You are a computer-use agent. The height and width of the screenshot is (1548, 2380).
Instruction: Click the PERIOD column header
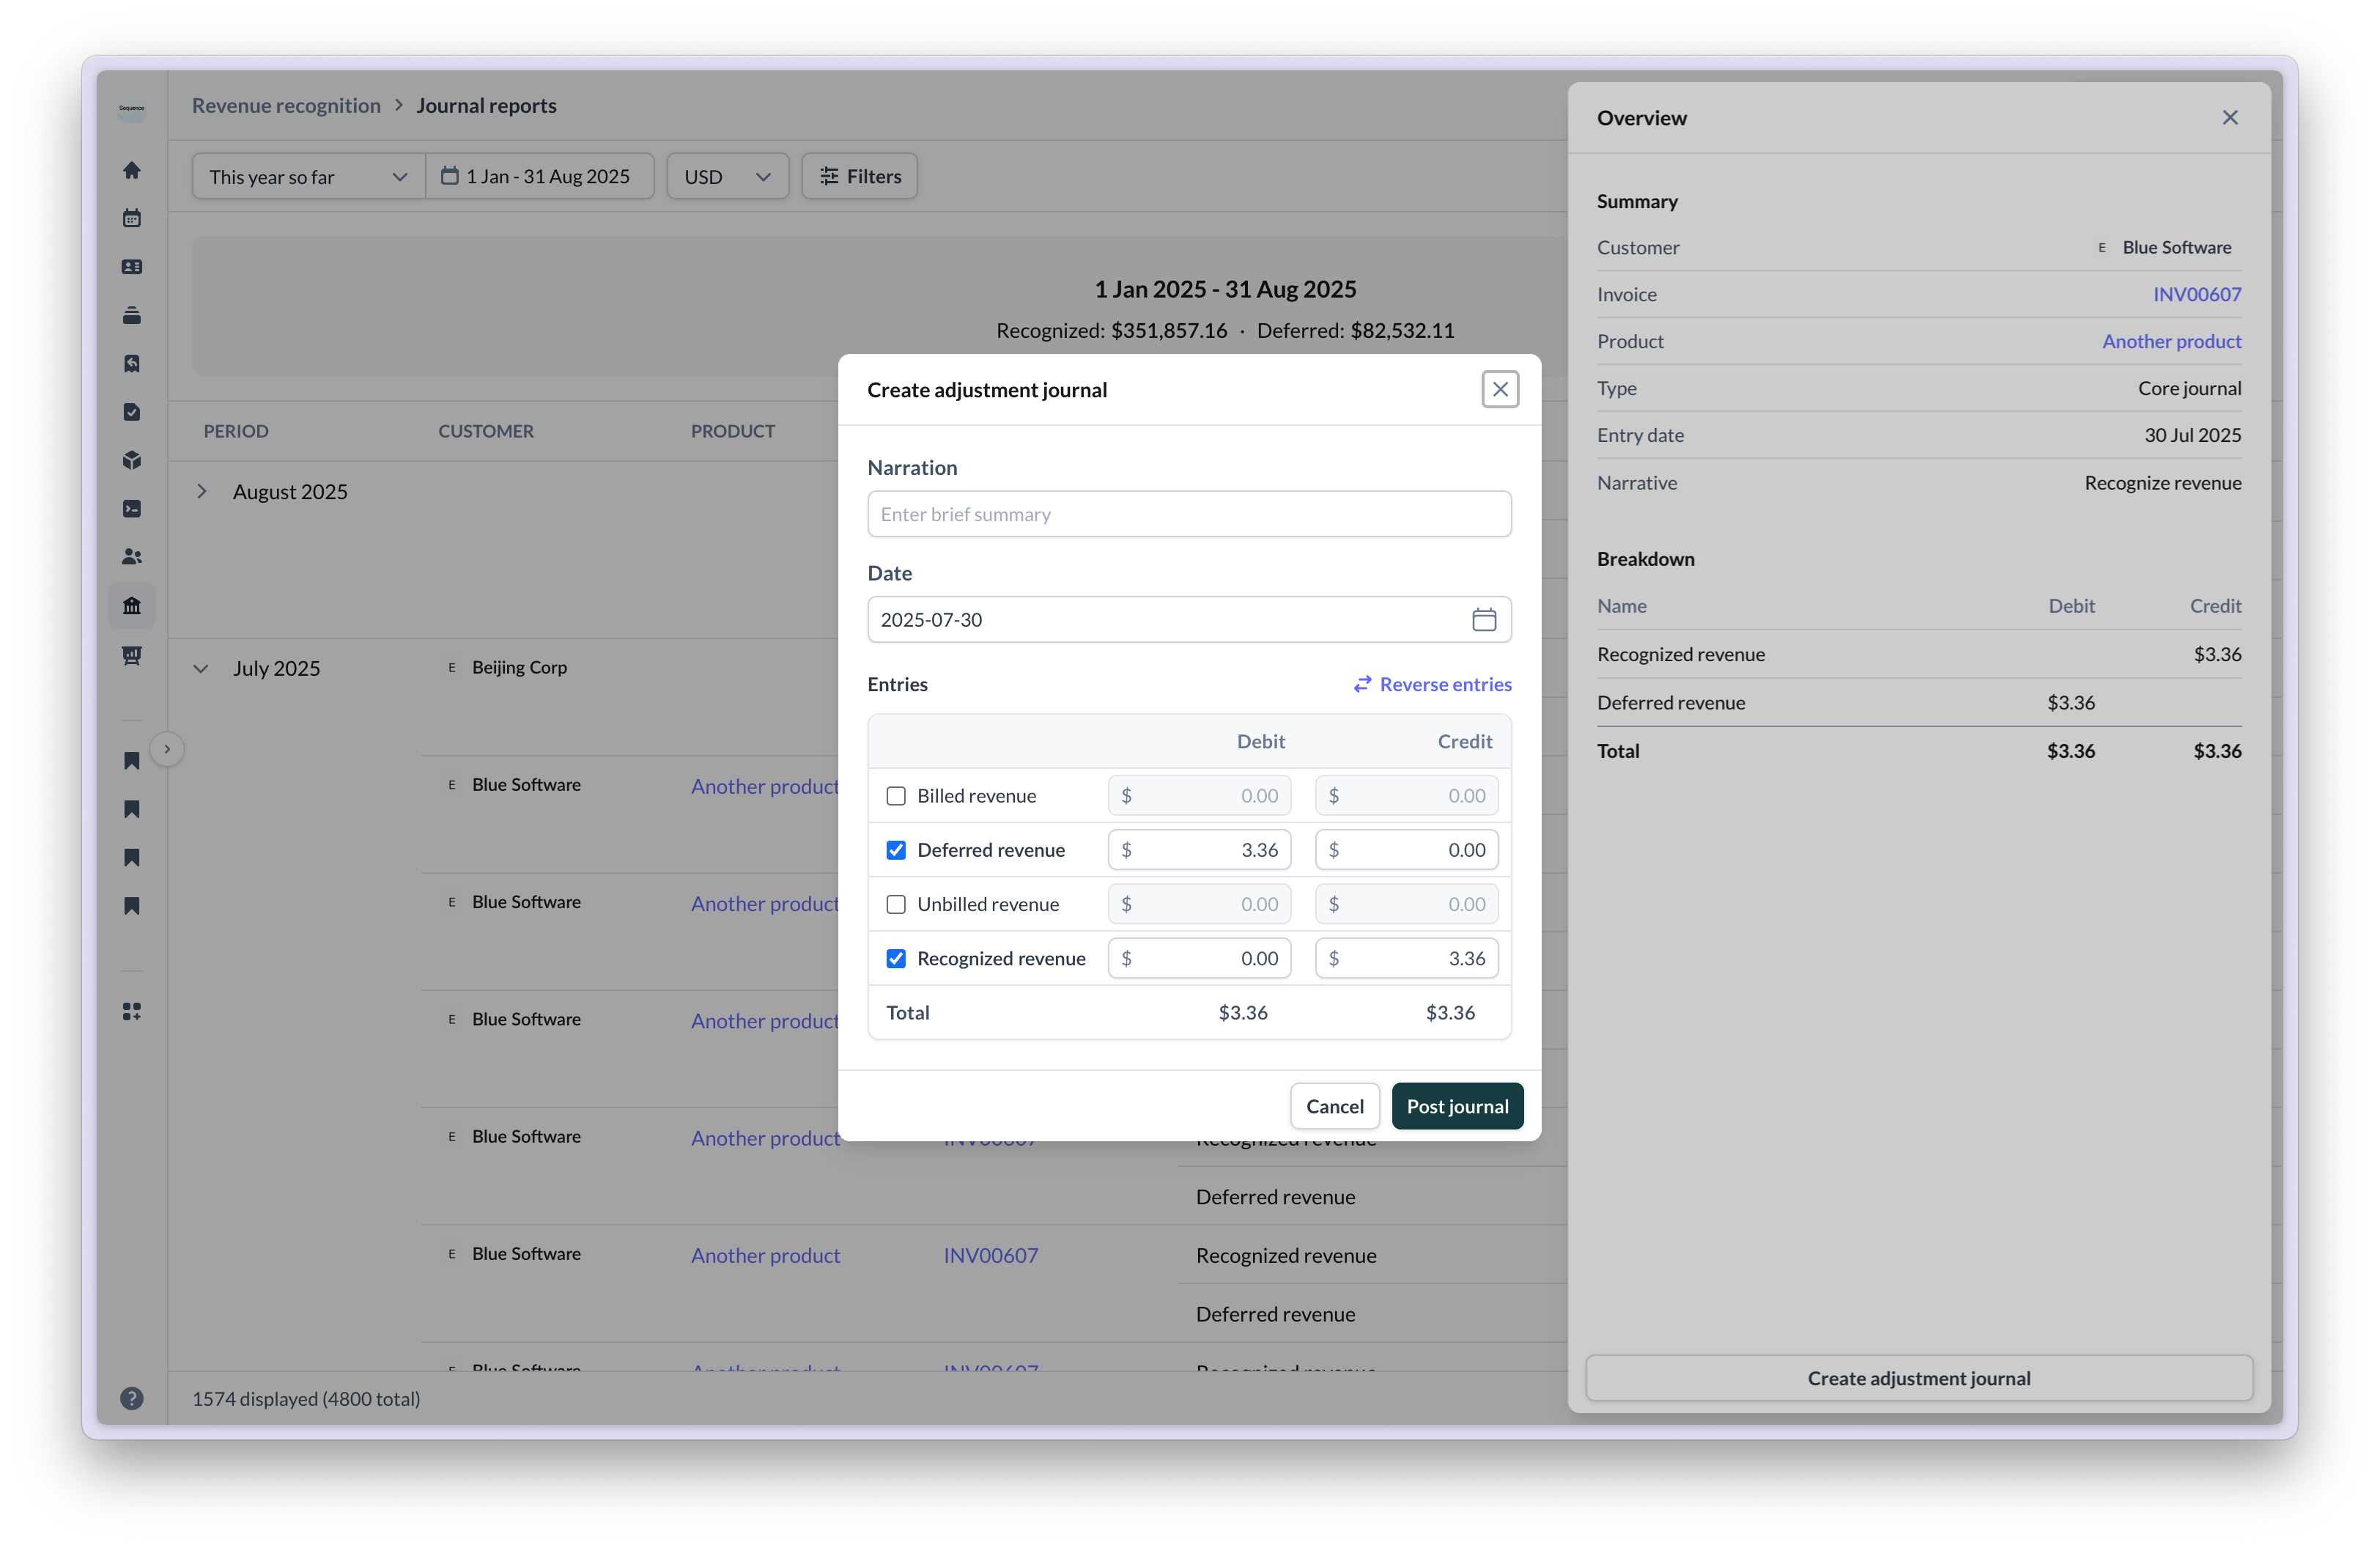coord(236,431)
